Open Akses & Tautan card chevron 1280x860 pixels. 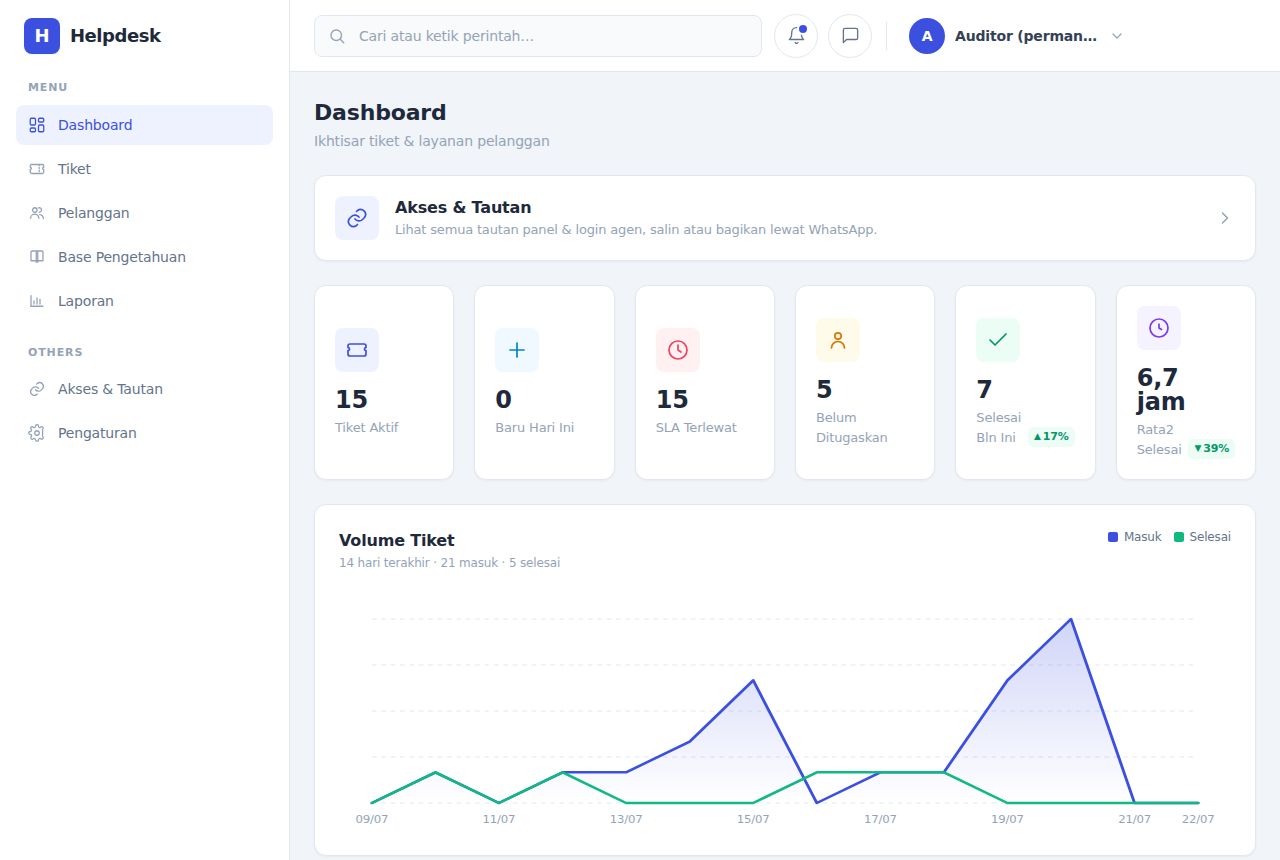point(1225,218)
